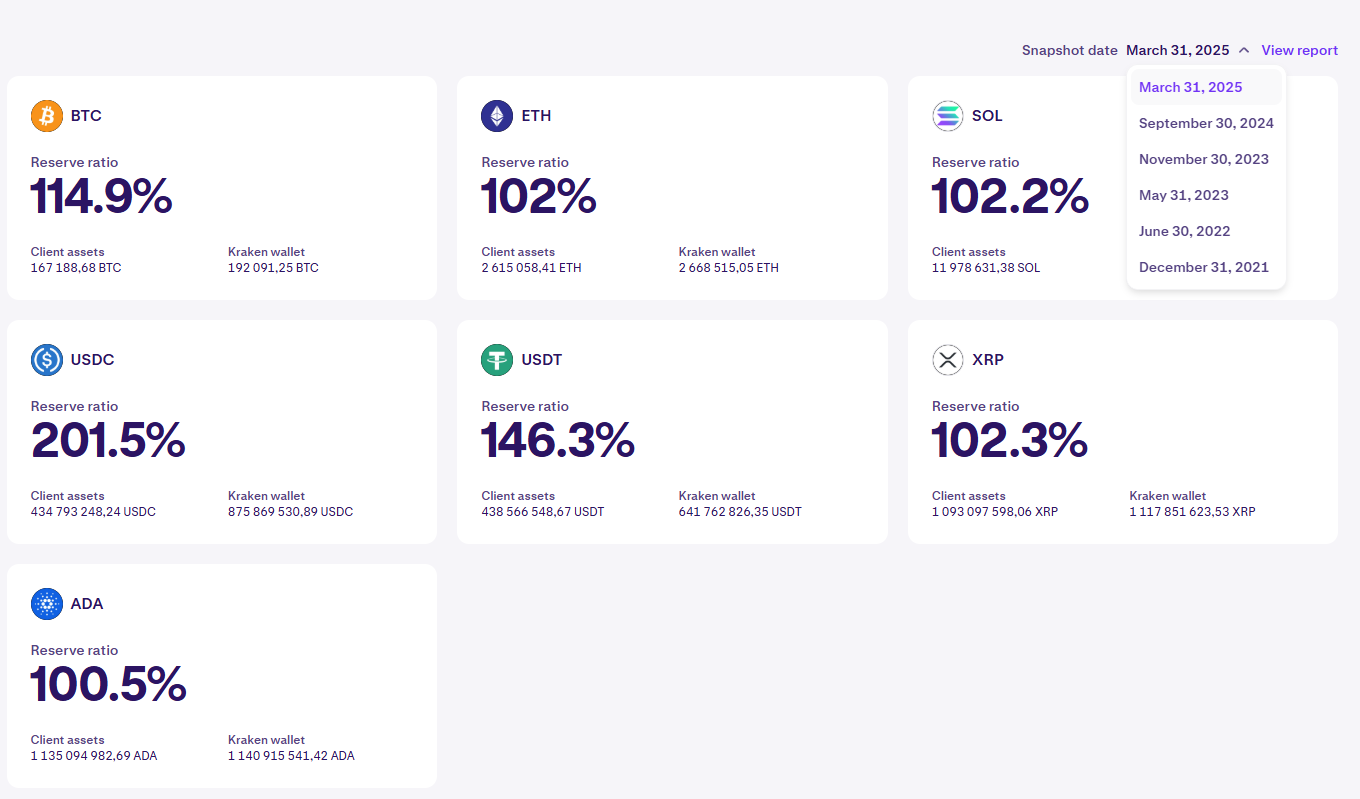
Task: Click the 146.3% USDT reserve ratio
Action: pyautogui.click(x=558, y=440)
